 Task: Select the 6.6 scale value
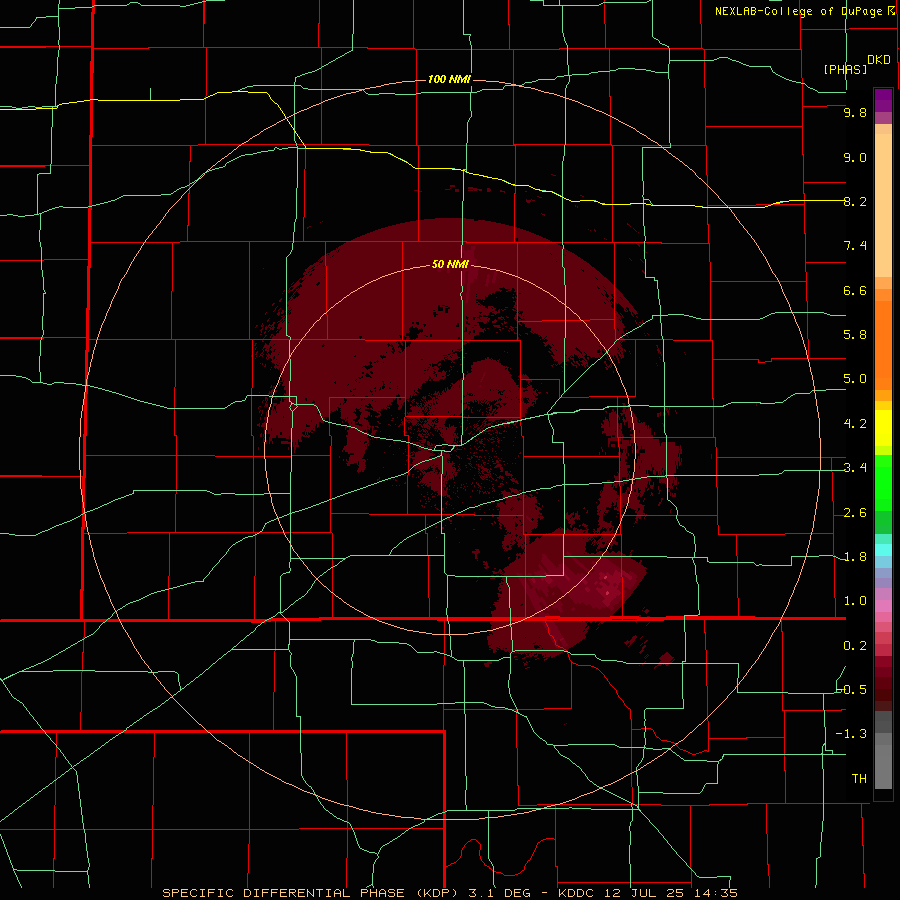[855, 290]
